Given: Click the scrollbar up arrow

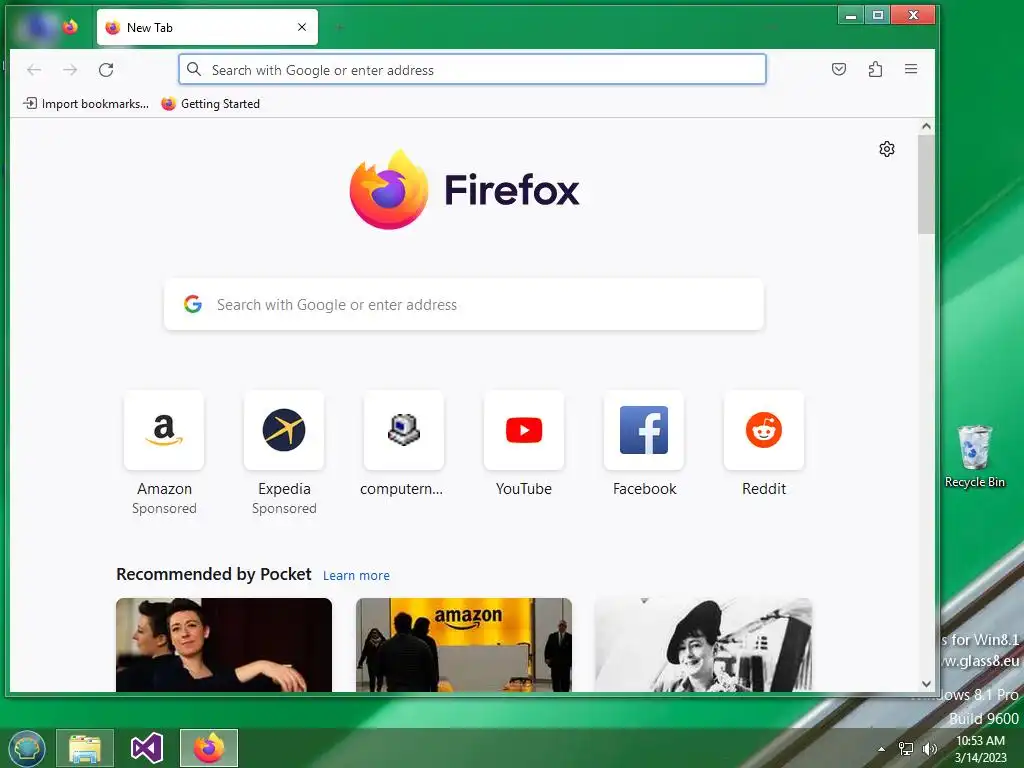Looking at the screenshot, I should [926, 126].
